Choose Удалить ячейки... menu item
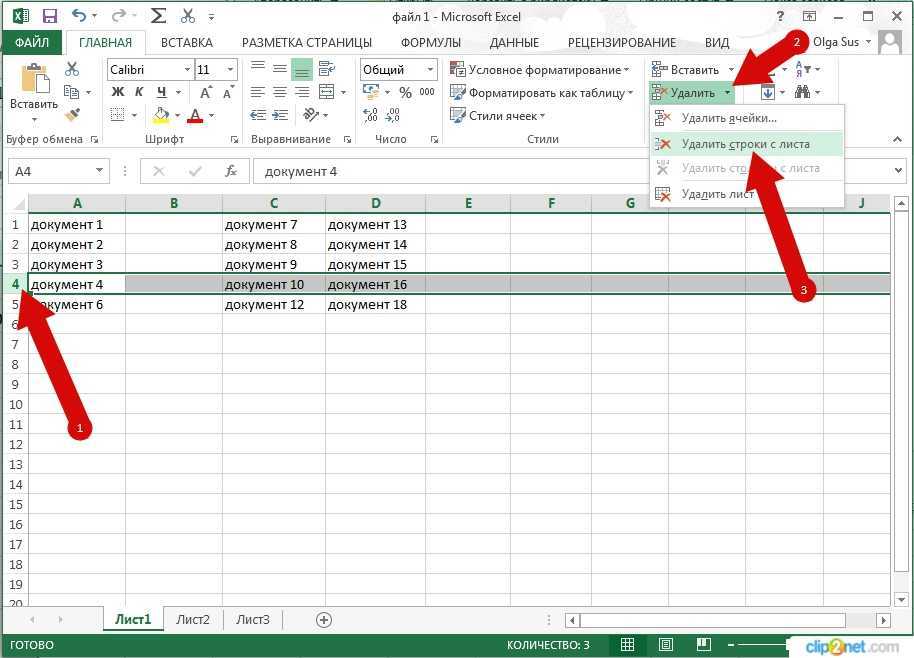914x658 pixels. pos(747,118)
